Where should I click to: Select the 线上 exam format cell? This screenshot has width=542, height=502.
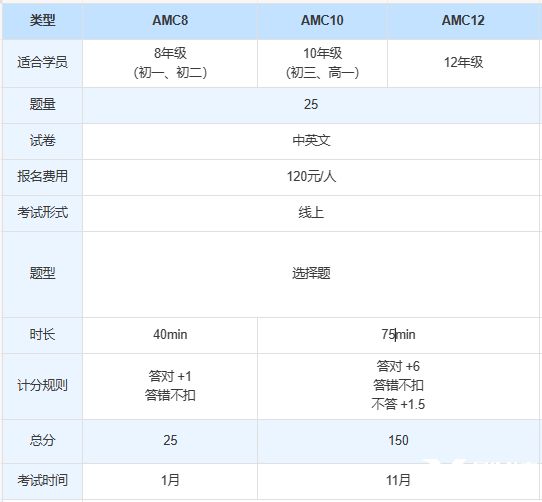311,213
